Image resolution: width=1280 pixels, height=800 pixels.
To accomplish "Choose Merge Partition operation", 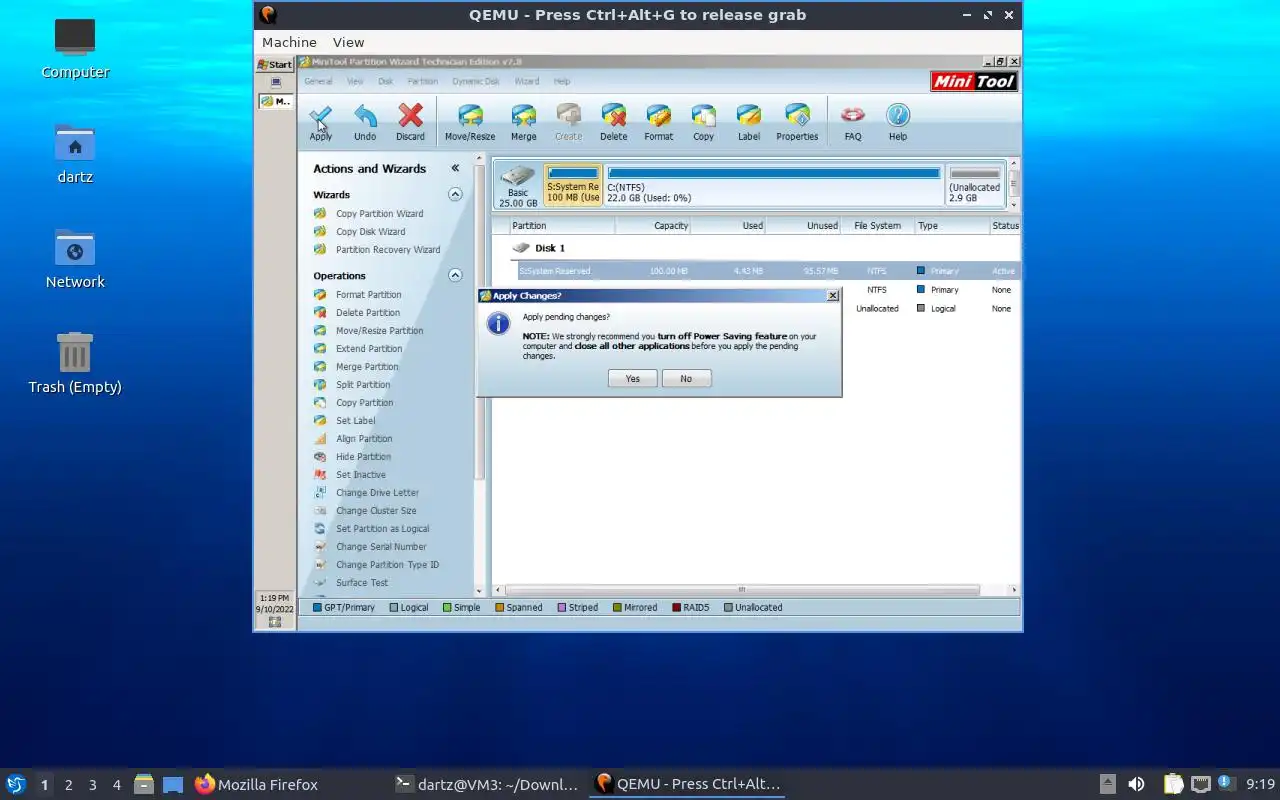I will (367, 367).
